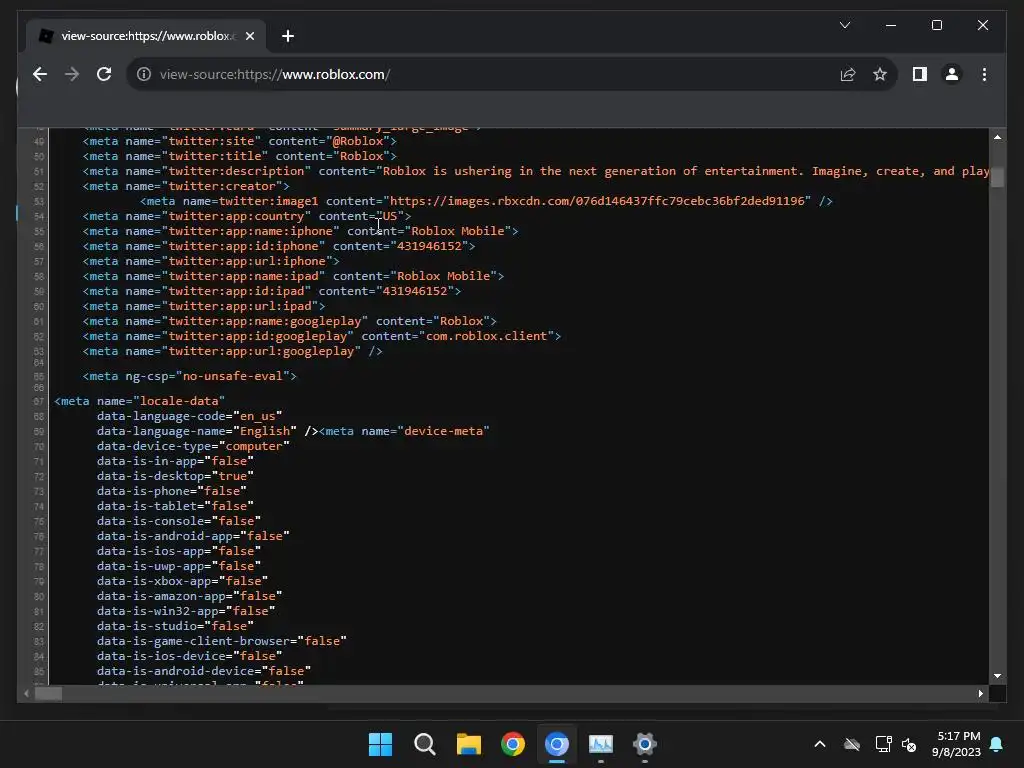Click "com.roblox.client" value
Screen dimensions: 1024x768
487,336
